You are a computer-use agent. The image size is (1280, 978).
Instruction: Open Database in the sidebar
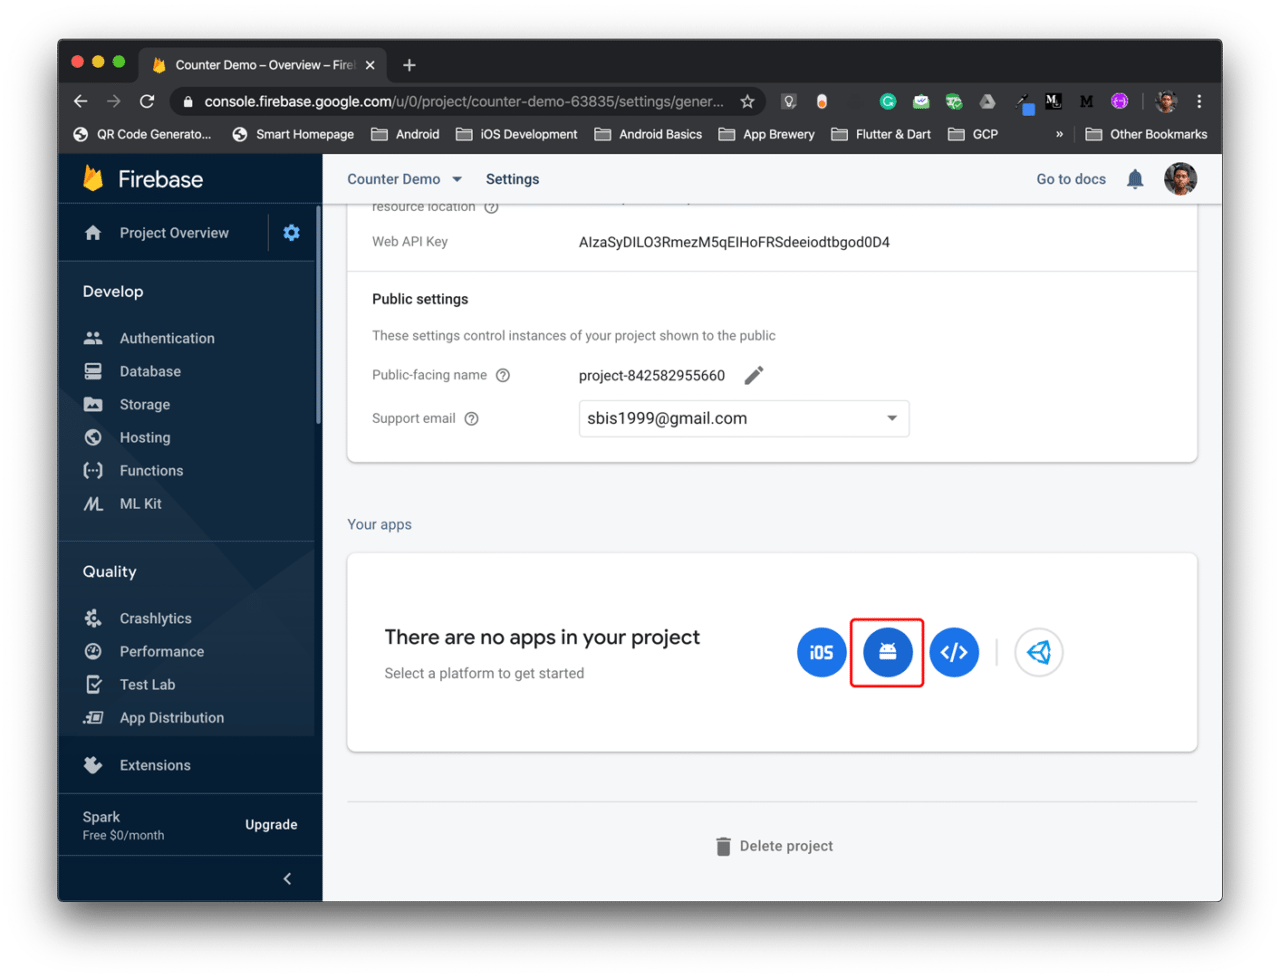150,371
